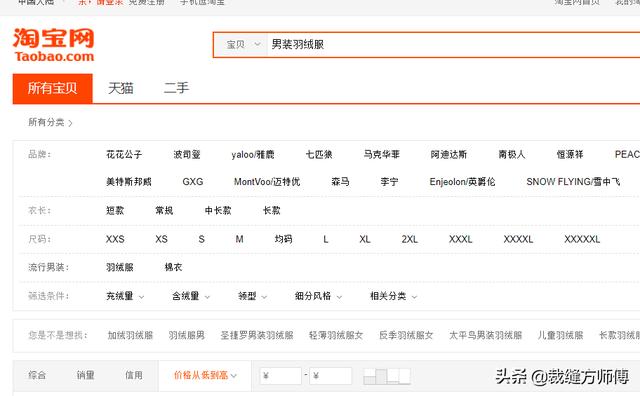Switch to the 二手 tab
Image resolution: width=640 pixels, height=396 pixels.
click(x=176, y=88)
